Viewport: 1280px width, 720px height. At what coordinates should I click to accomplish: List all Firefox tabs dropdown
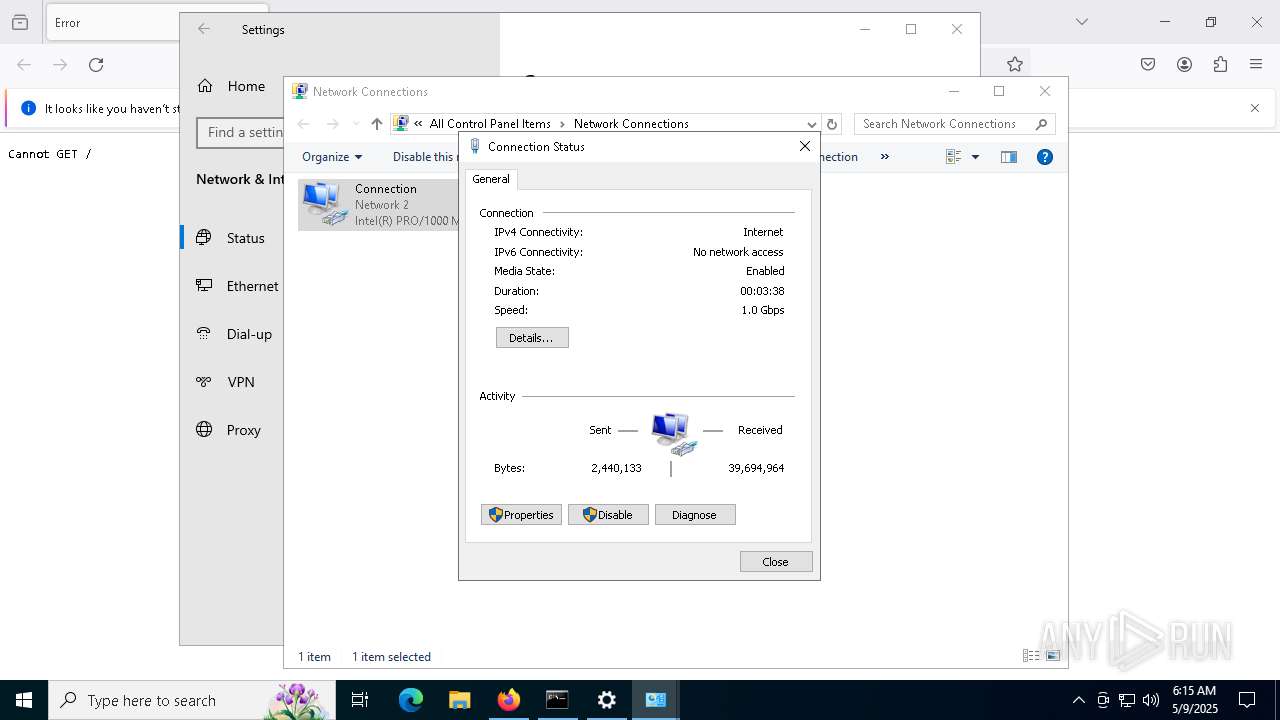click(1081, 22)
